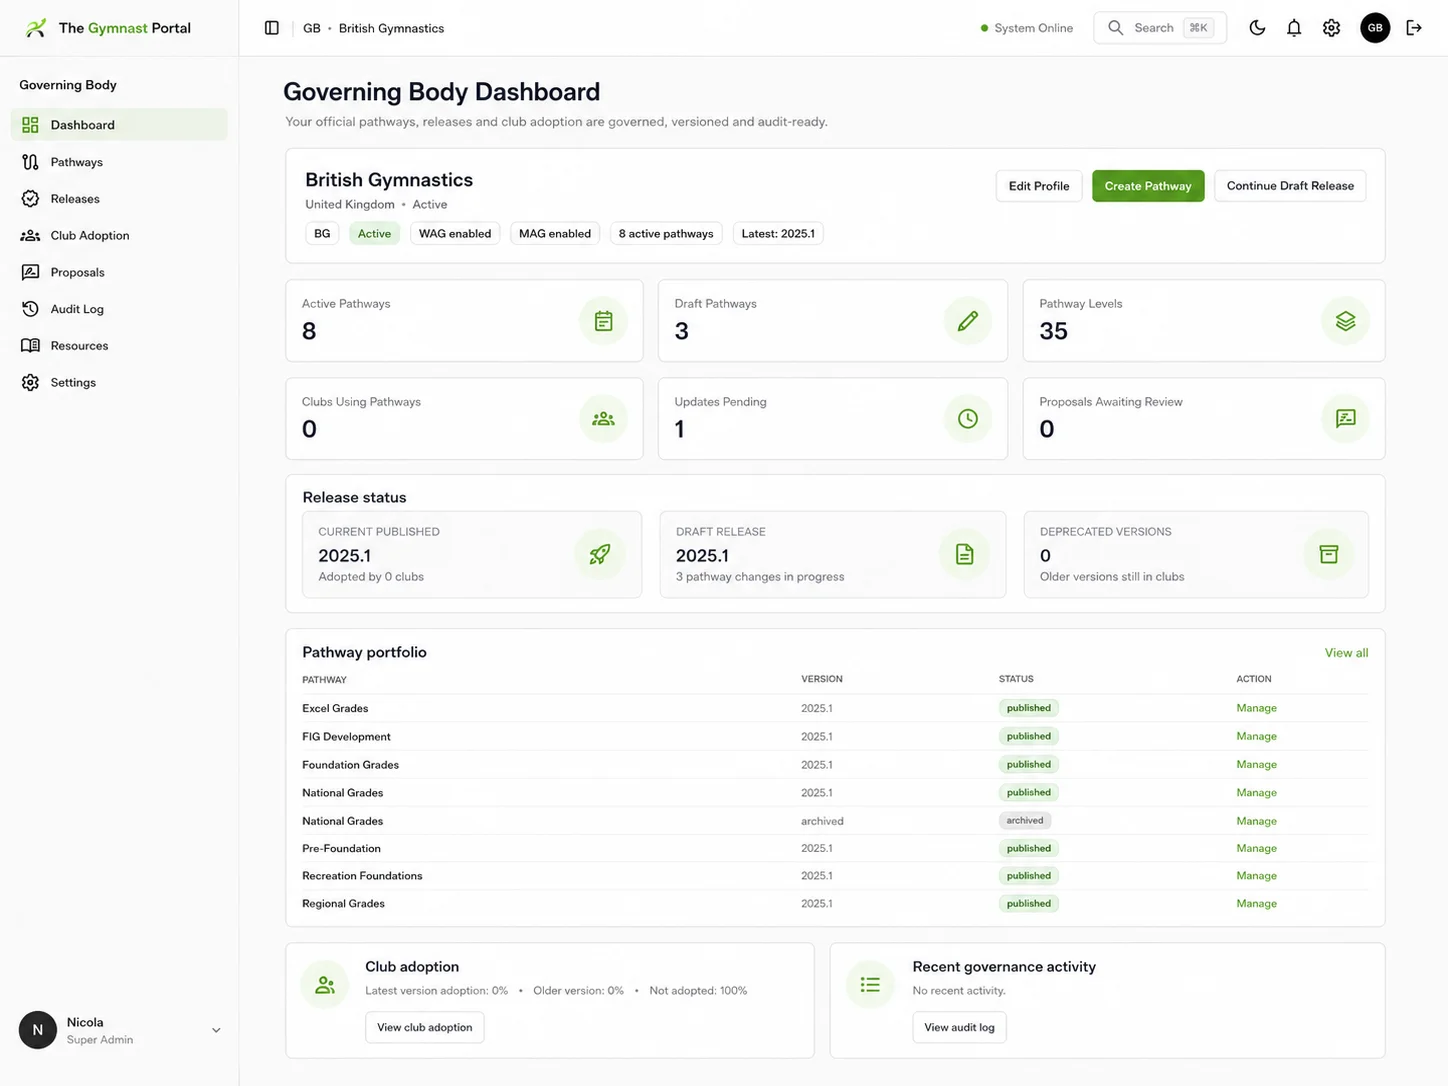Click Proposals Awaiting Review chat icon
This screenshot has height=1086, width=1448.
click(1345, 419)
